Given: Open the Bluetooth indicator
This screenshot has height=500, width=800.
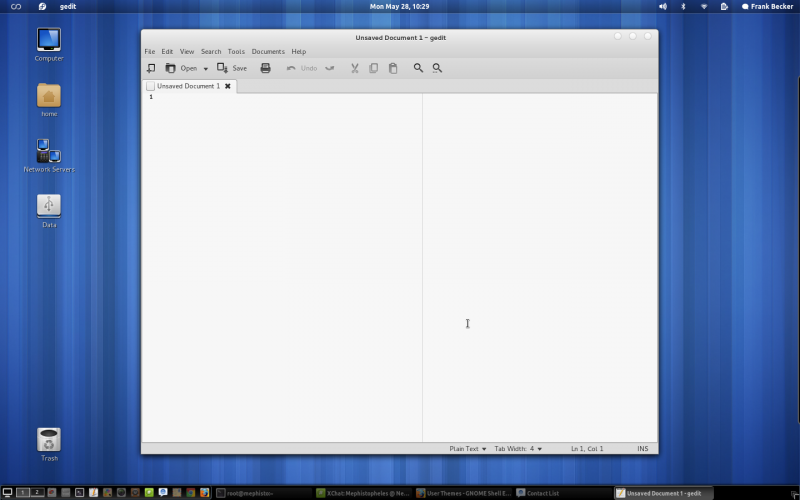Looking at the screenshot, I should 683,7.
